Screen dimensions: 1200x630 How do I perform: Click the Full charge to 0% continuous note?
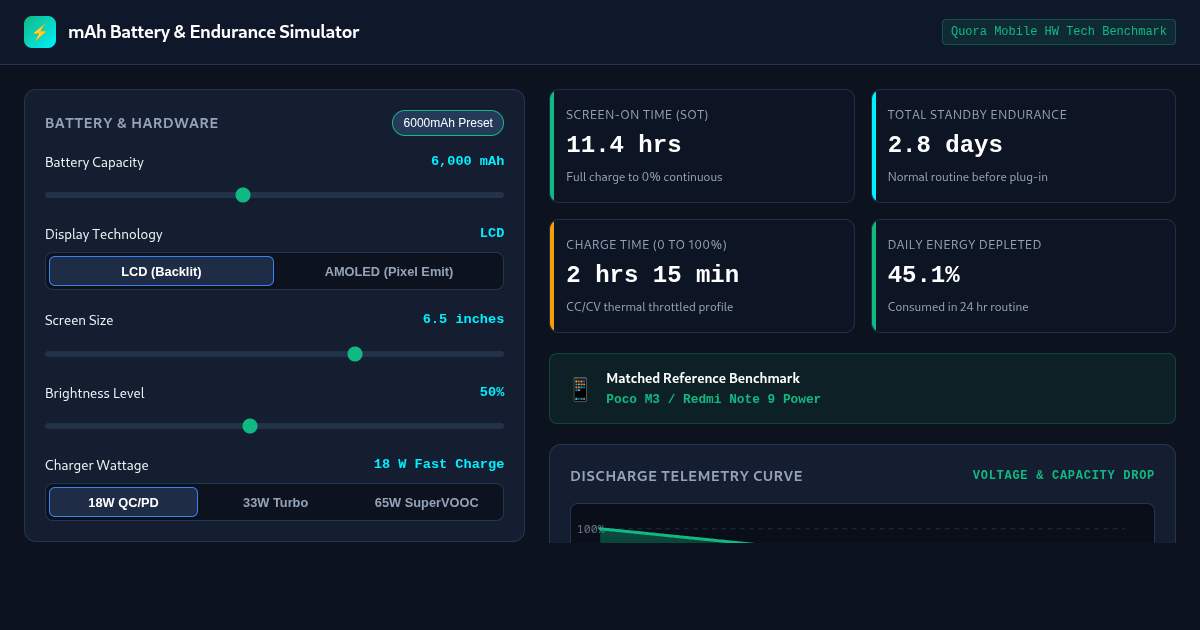(x=644, y=177)
